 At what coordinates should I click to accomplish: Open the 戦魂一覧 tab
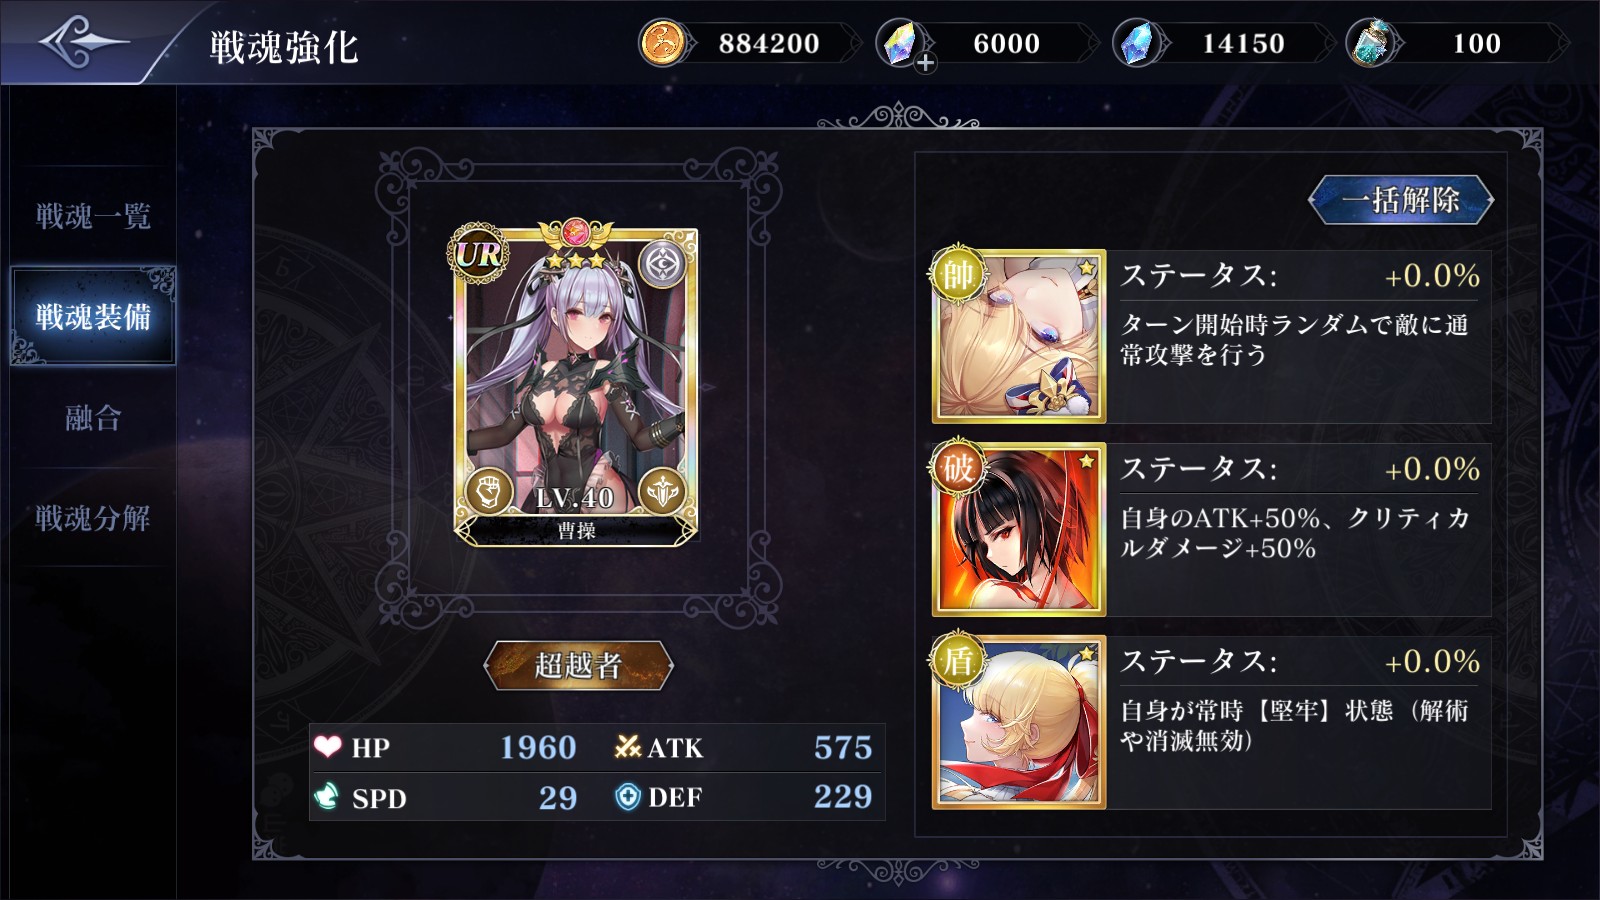93,216
